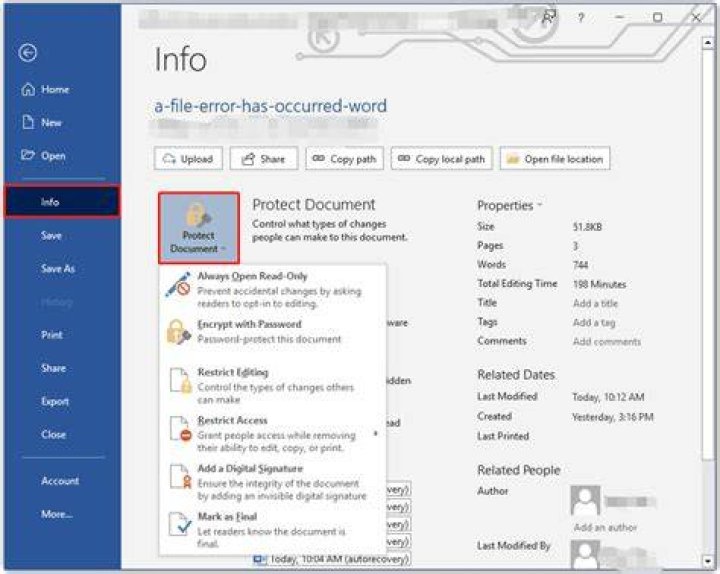Click the Upload button label

coord(197,159)
